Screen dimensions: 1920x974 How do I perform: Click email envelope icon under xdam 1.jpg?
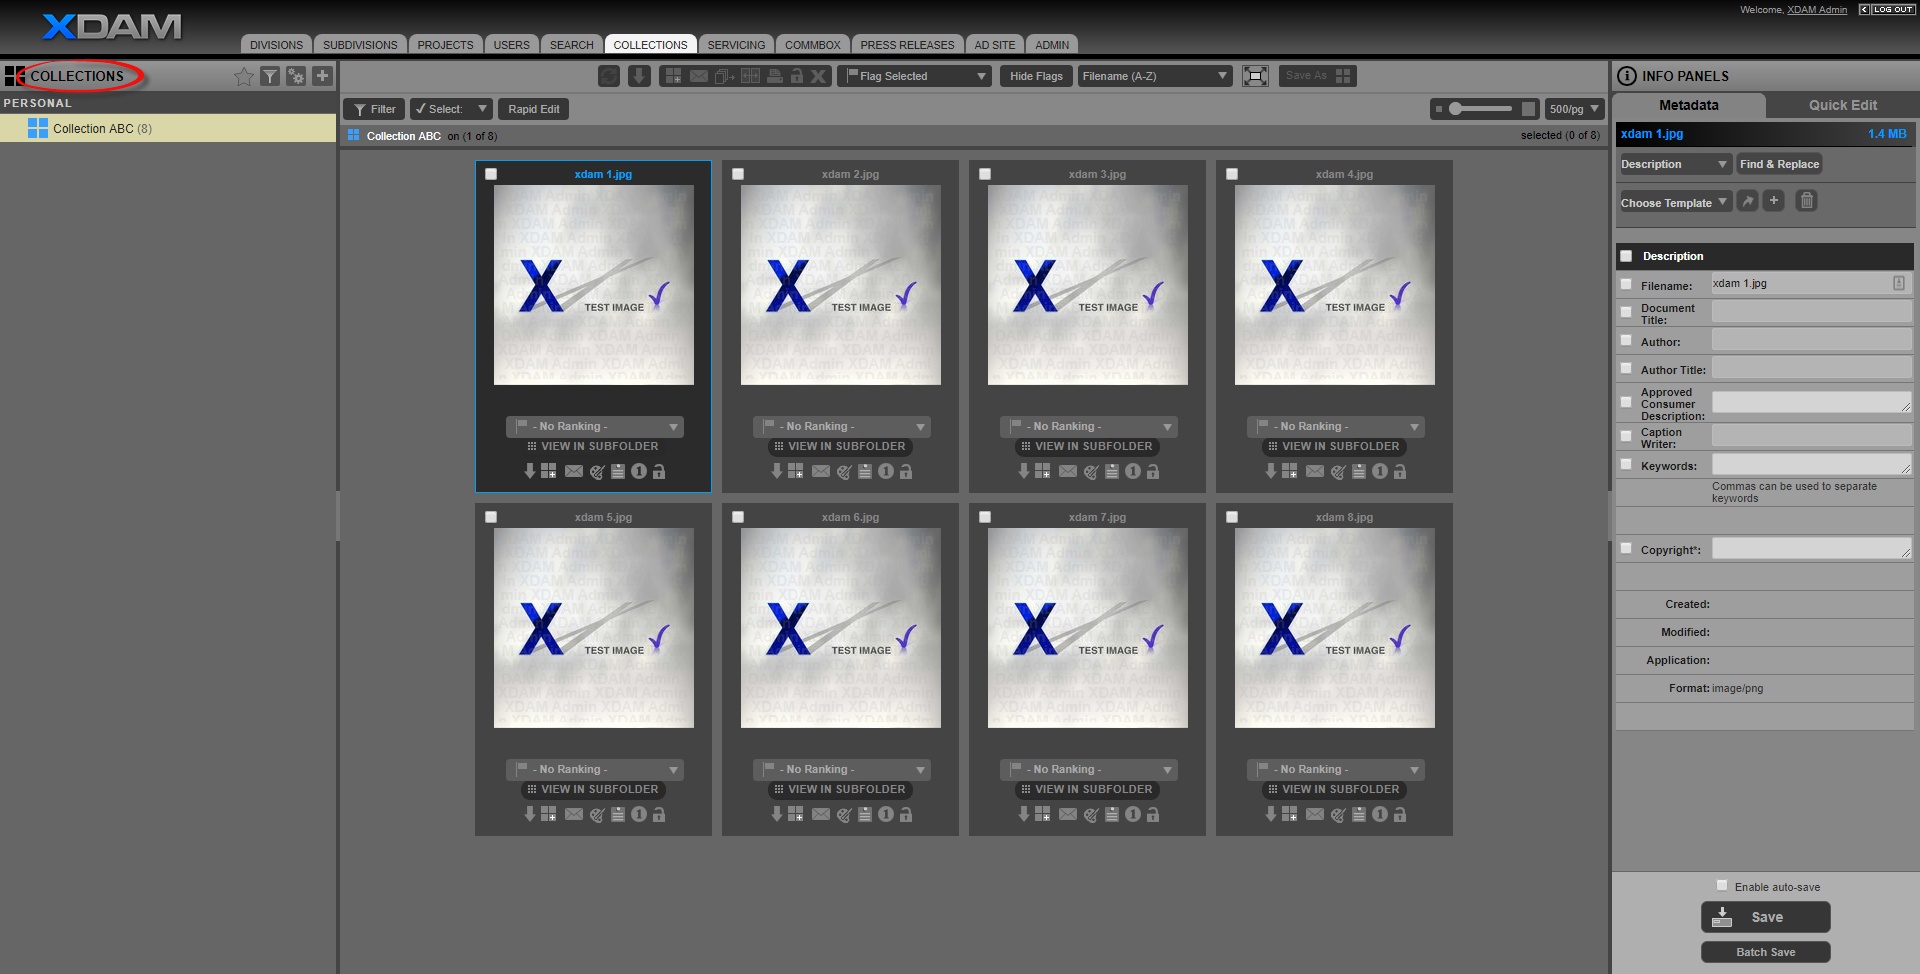(573, 472)
